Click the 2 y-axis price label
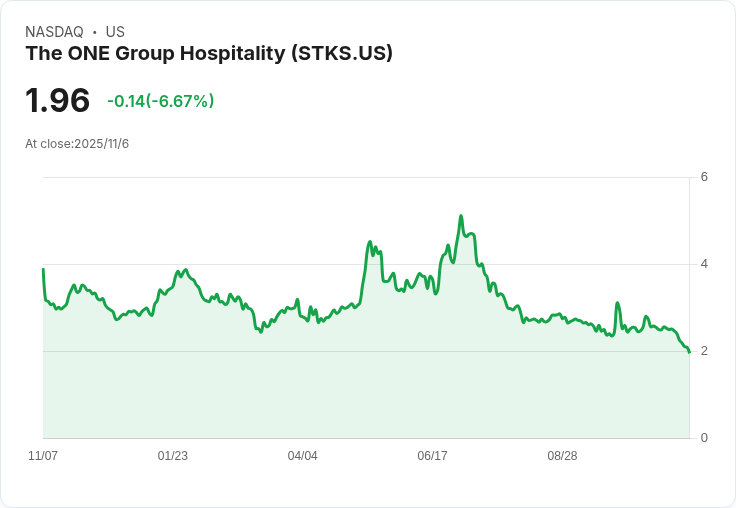The width and height of the screenshot is (736, 508). pos(705,351)
